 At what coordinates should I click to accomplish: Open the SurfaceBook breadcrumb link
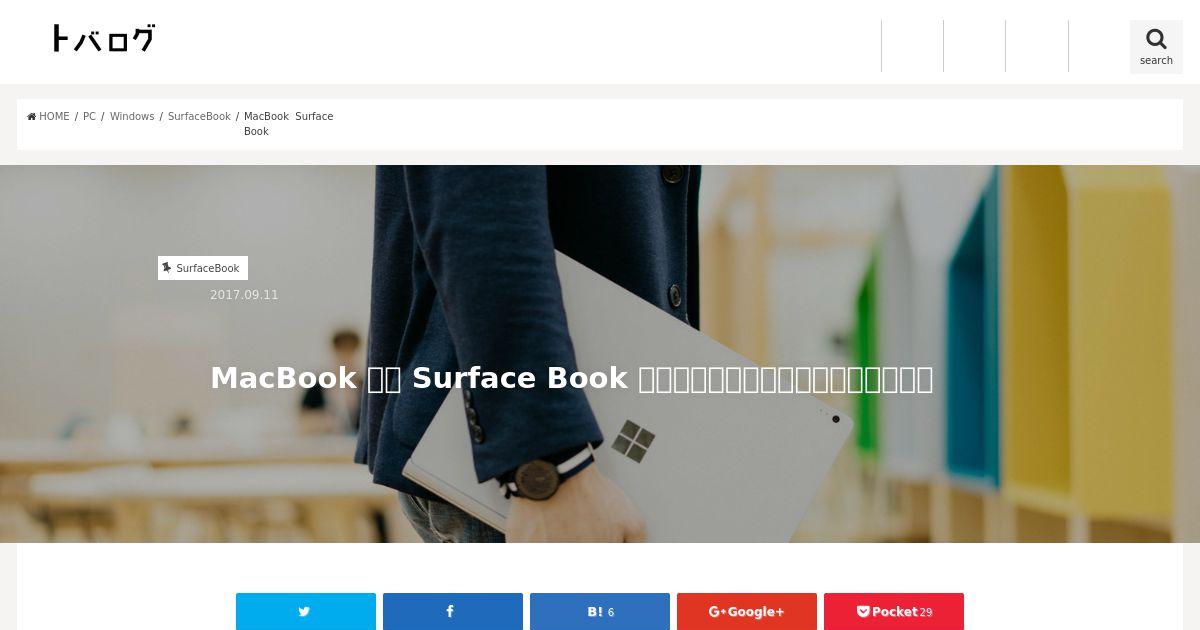(199, 117)
